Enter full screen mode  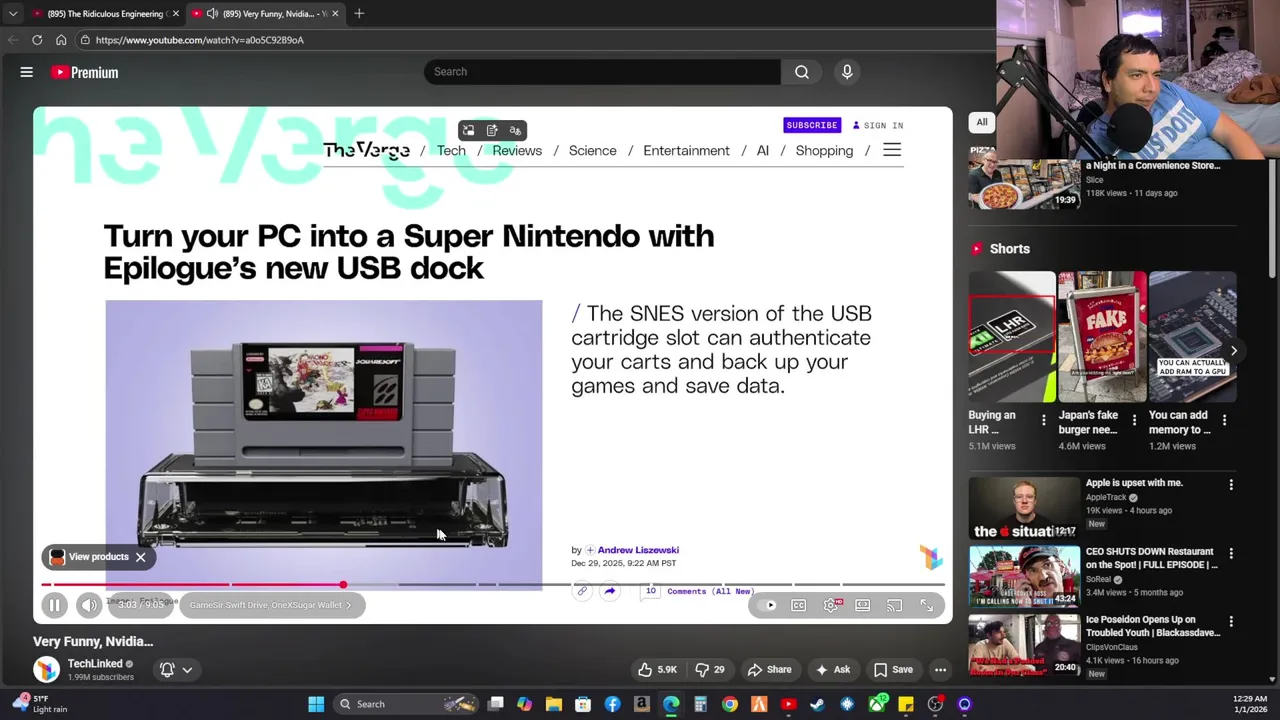926,605
